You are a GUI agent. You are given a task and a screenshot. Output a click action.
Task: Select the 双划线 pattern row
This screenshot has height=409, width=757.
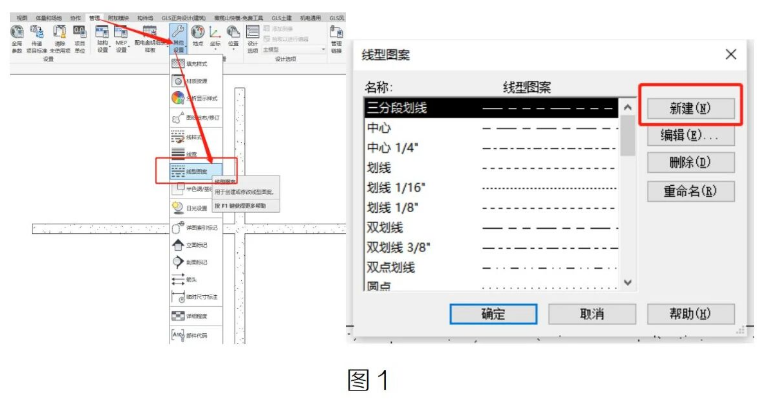point(491,227)
